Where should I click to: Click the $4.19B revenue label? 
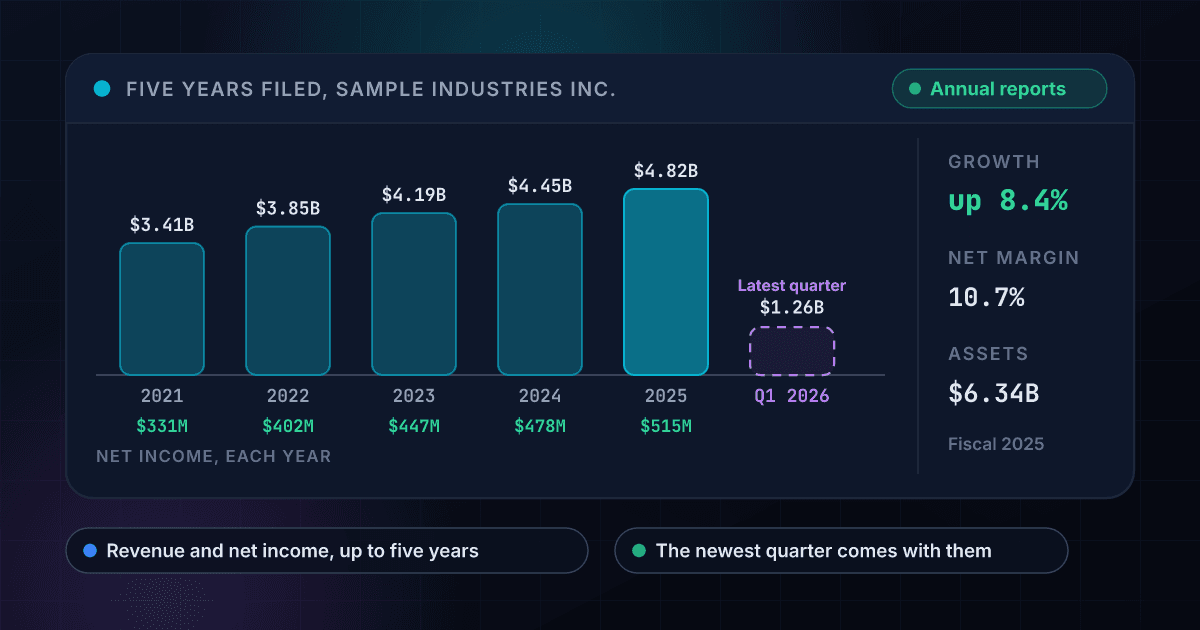[414, 195]
